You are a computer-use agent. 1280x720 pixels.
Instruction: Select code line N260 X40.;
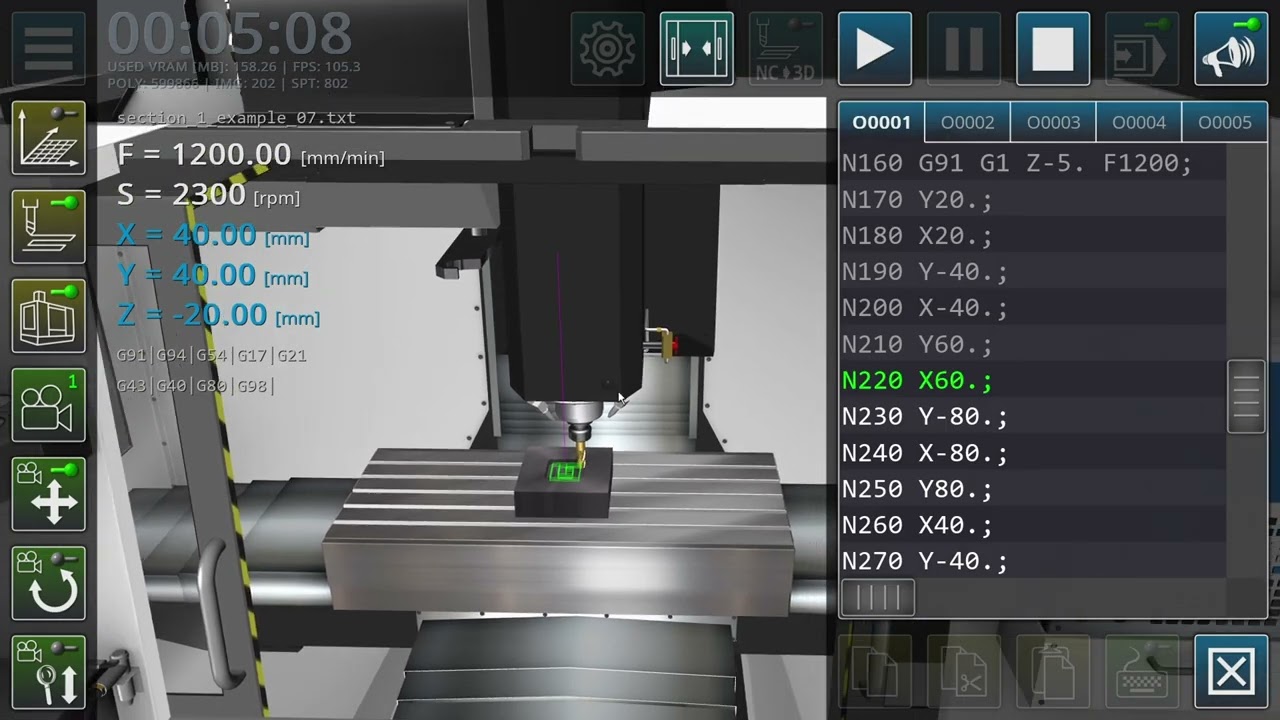click(1032, 525)
